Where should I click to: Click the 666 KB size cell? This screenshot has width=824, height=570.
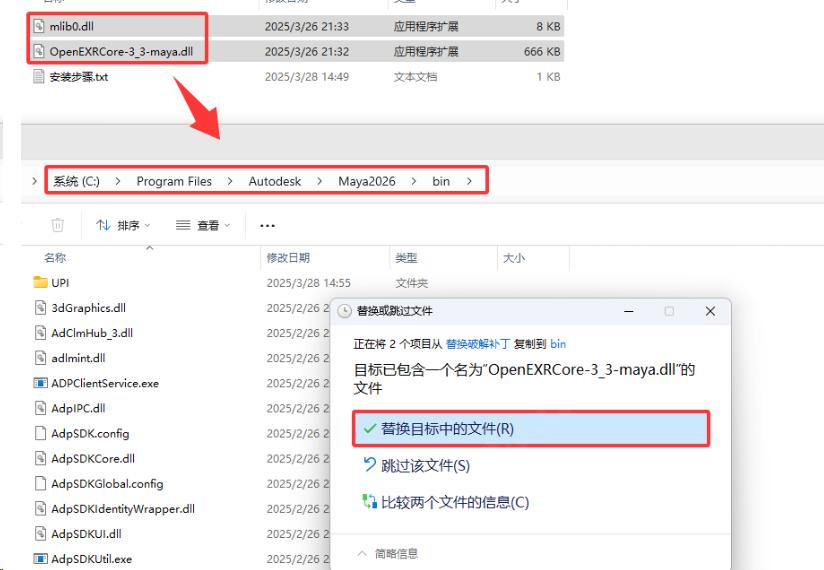(542, 51)
